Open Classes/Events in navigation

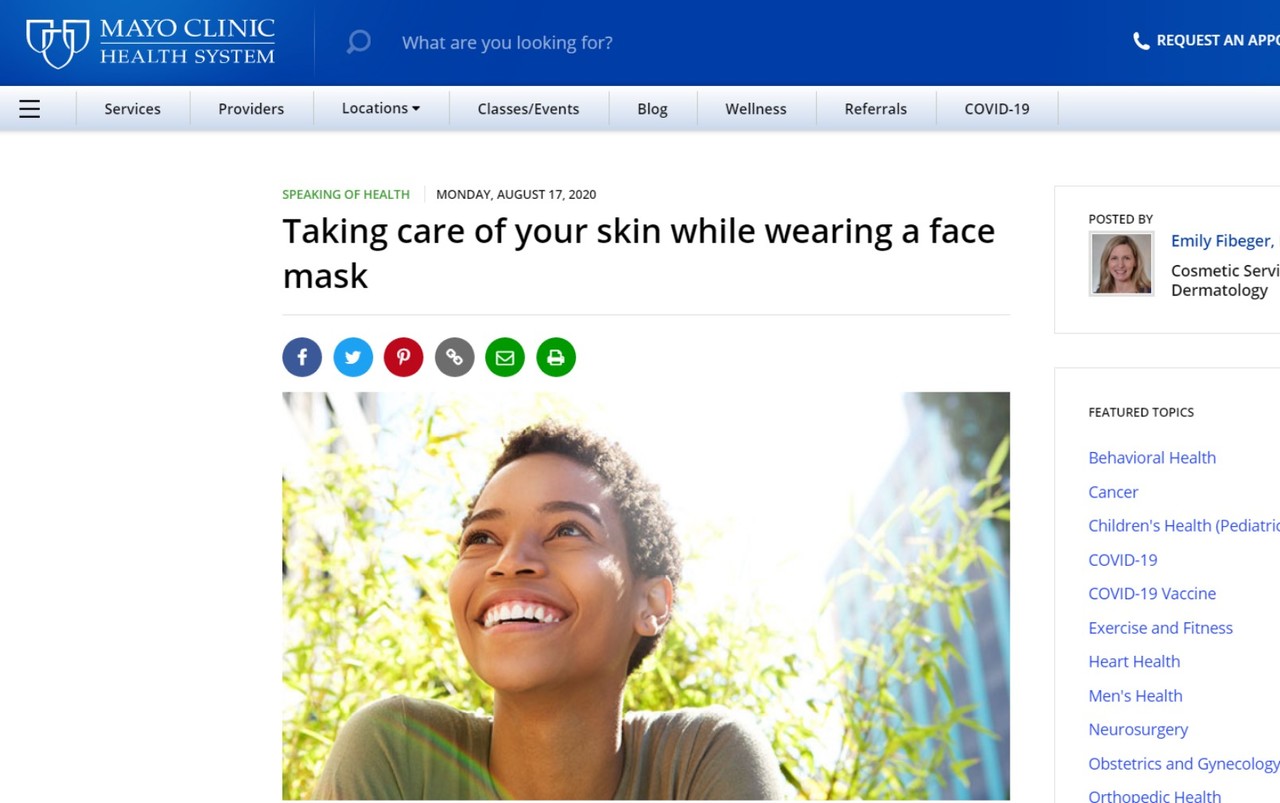pyautogui.click(x=528, y=109)
